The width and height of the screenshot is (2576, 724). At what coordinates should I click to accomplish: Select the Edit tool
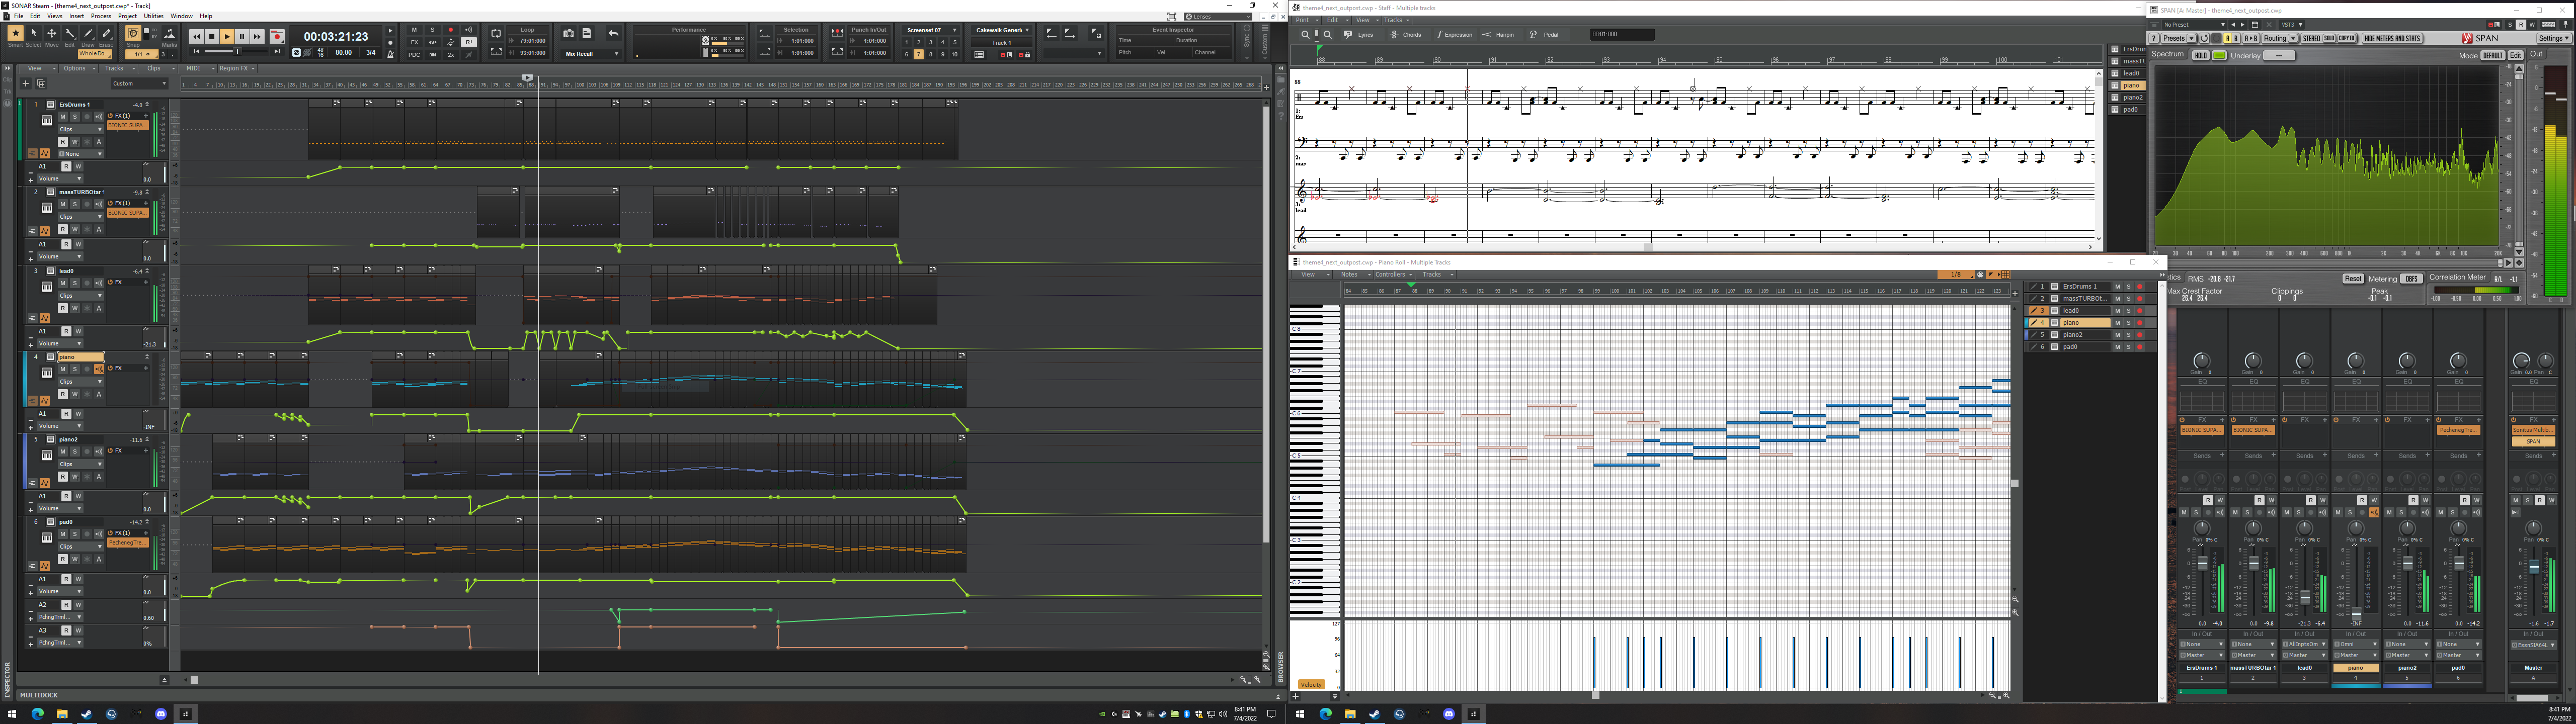pyautogui.click(x=70, y=34)
